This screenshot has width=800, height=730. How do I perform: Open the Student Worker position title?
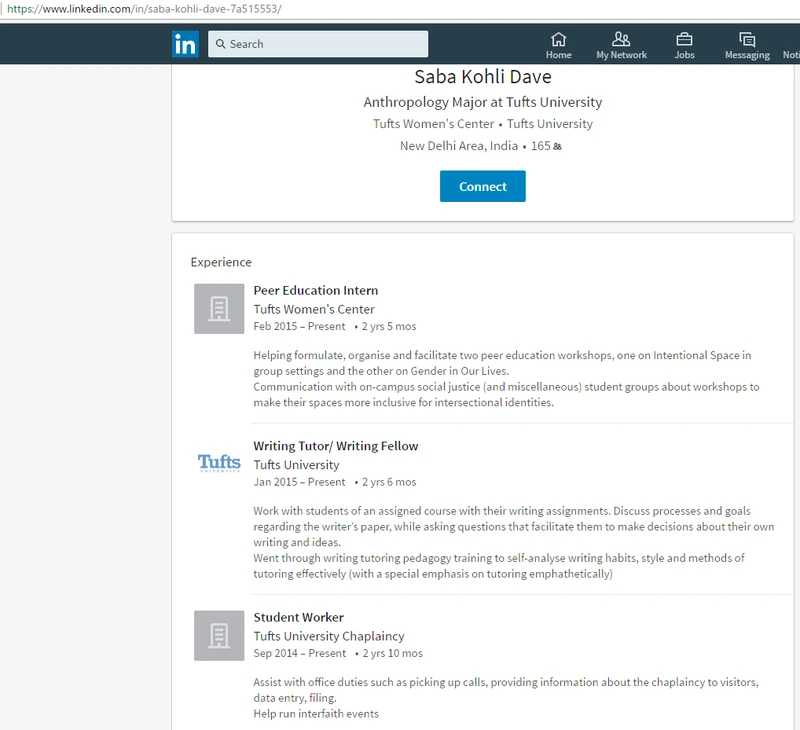[x=298, y=617]
